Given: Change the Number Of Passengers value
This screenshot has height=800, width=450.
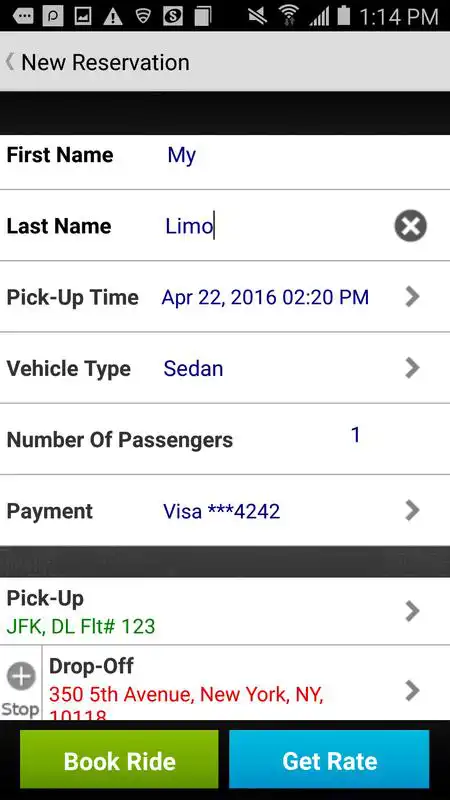Looking at the screenshot, I should point(356,435).
